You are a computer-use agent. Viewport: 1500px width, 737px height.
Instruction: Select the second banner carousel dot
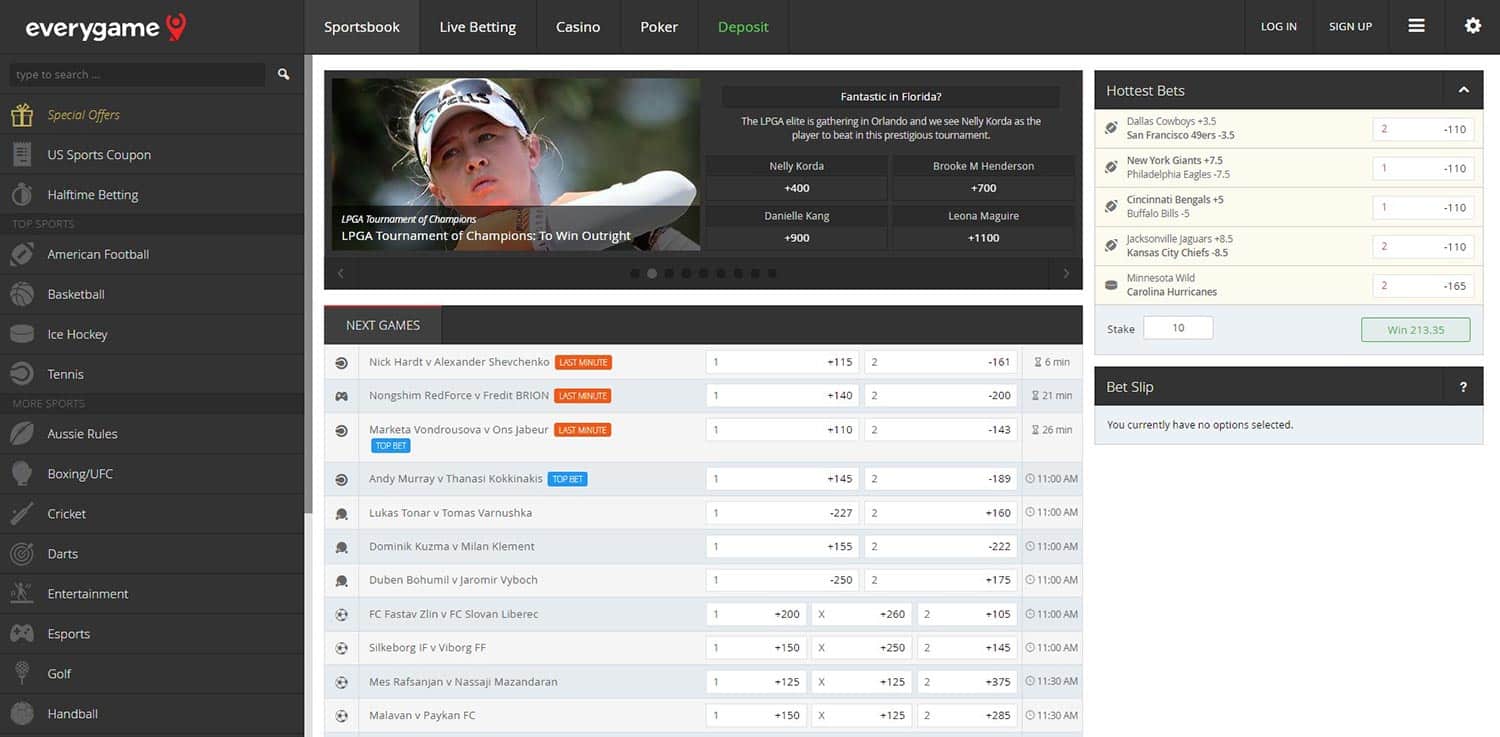(652, 273)
